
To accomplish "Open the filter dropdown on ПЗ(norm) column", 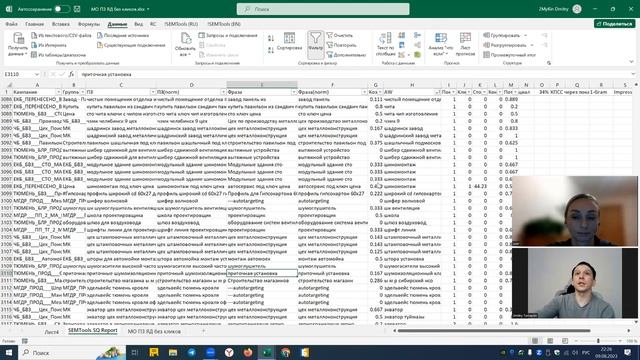I will pos(223,92).
